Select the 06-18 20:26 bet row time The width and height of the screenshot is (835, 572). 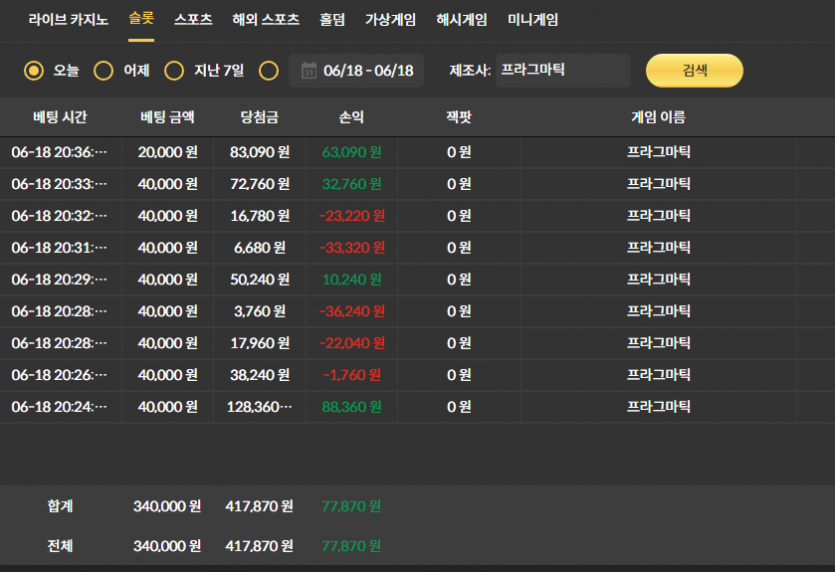(59, 375)
